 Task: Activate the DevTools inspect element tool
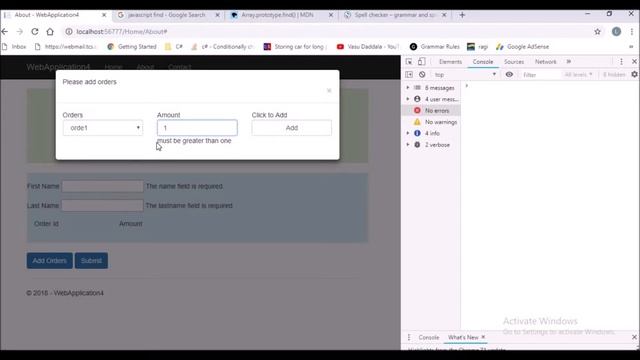point(409,62)
